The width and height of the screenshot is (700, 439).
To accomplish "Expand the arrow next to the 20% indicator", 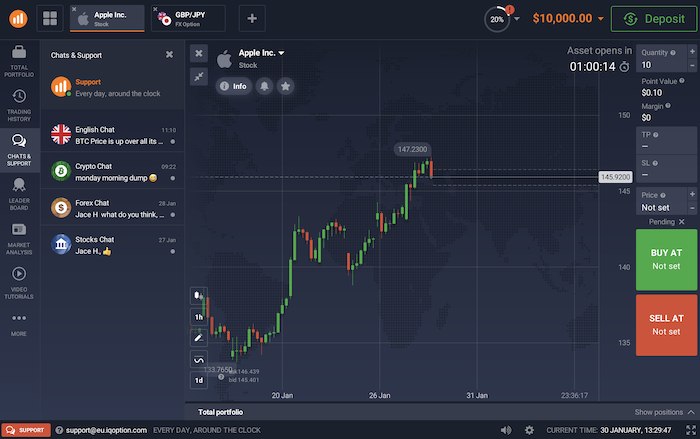I will [x=517, y=19].
